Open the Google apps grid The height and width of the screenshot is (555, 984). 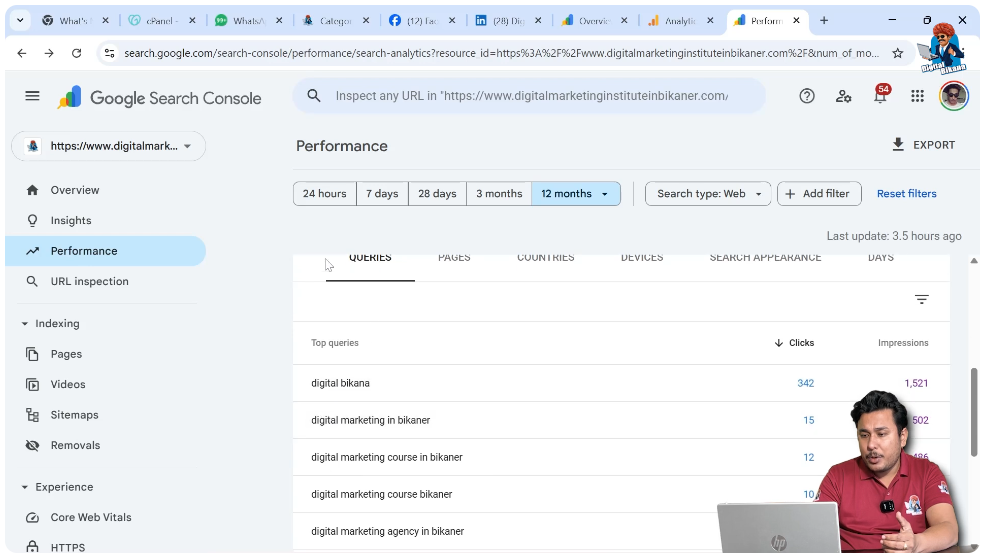pos(917,96)
